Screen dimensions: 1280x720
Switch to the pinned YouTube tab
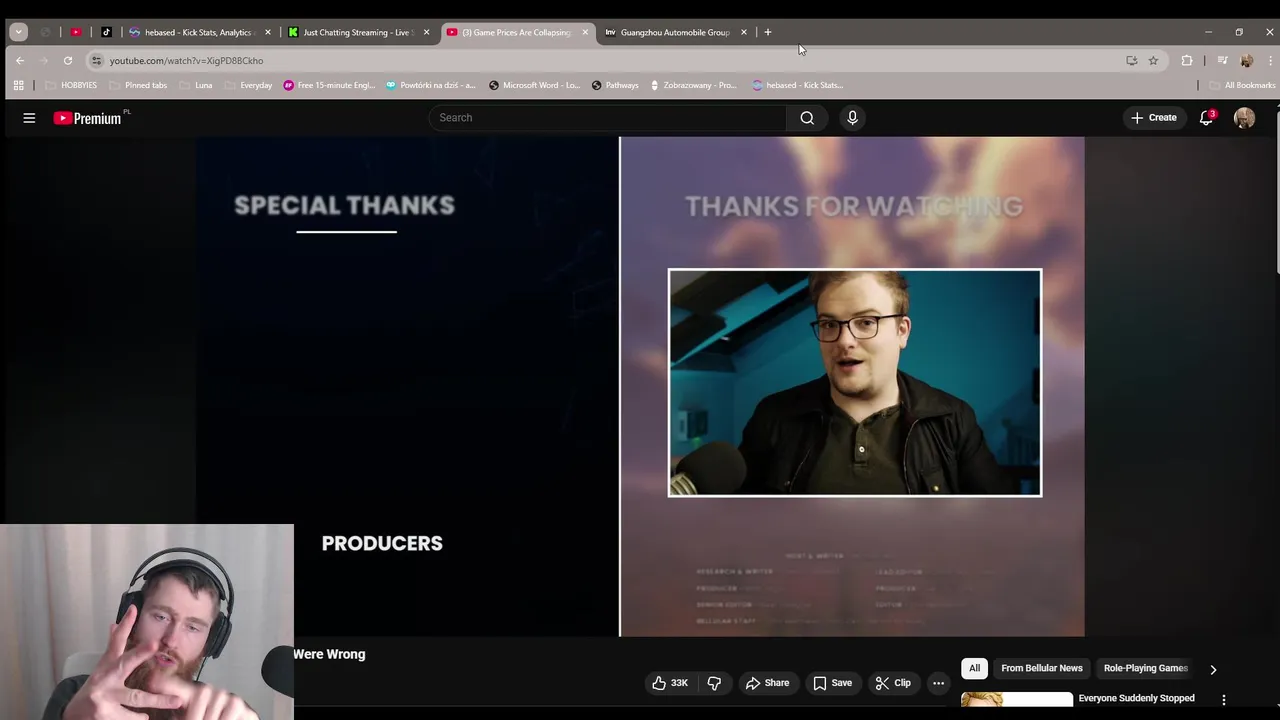tap(76, 32)
